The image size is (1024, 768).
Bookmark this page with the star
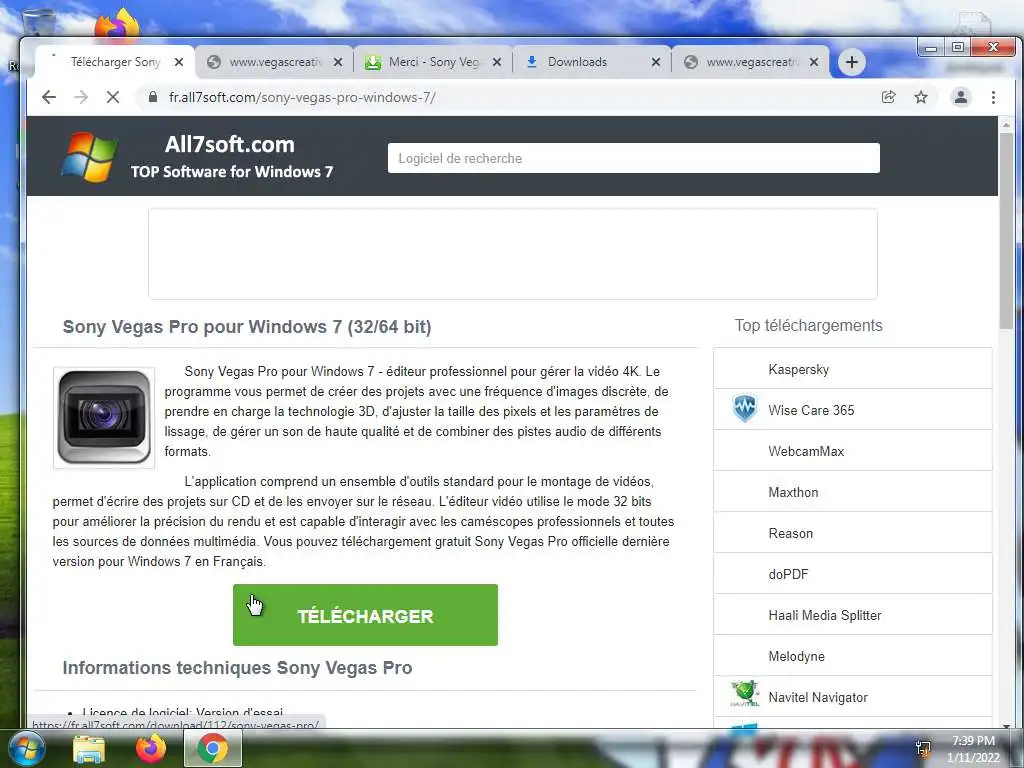click(921, 97)
